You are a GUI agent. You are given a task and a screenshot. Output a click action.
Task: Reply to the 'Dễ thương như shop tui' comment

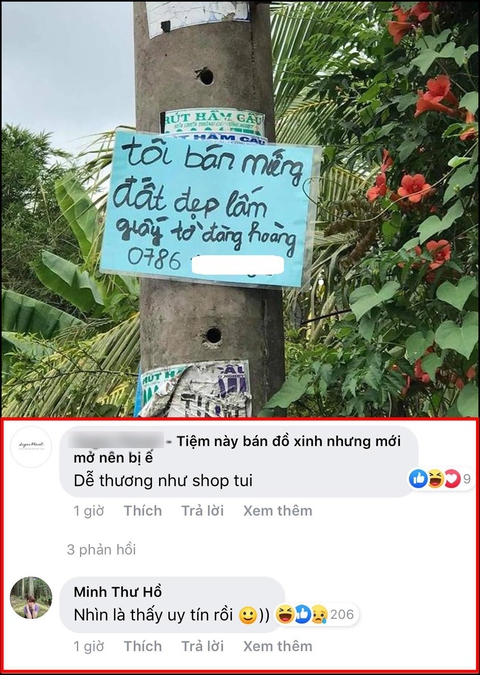(202, 511)
